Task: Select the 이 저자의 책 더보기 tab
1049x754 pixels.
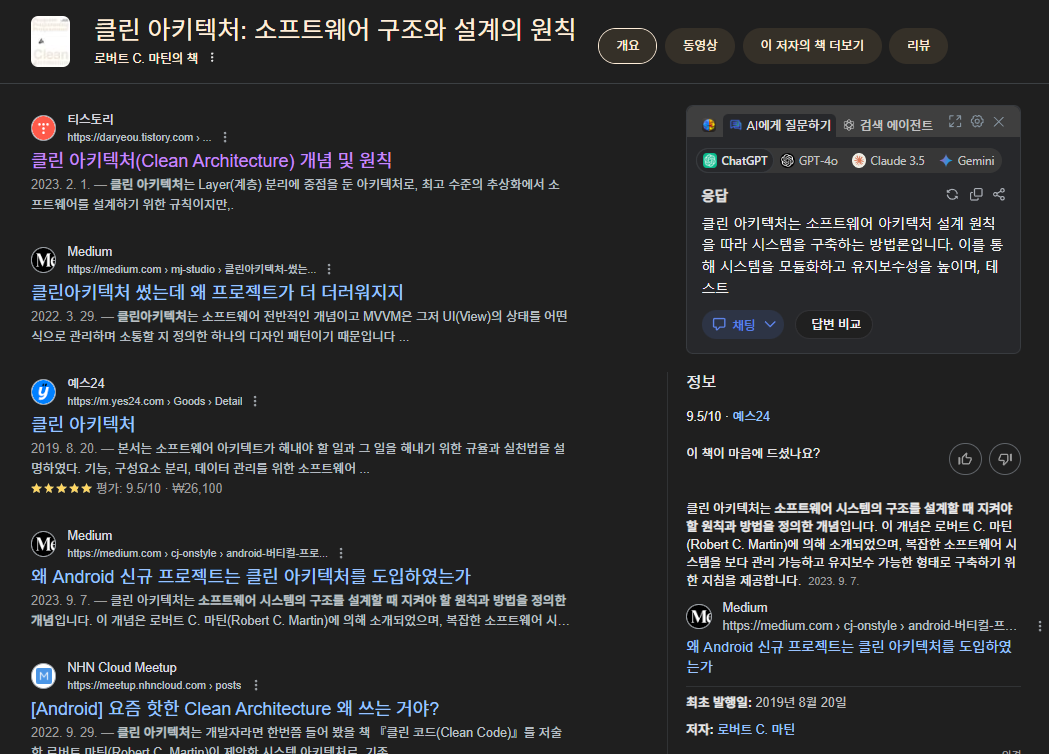Action: coord(812,45)
